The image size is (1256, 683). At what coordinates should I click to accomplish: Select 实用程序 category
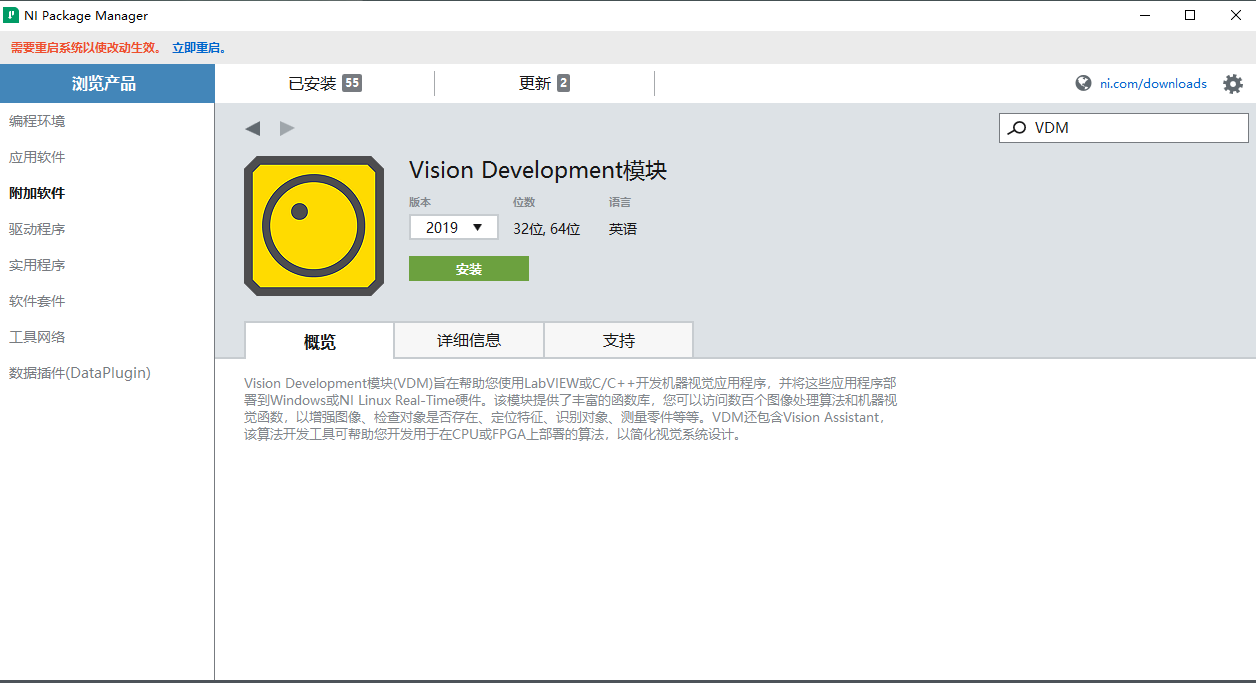(x=37, y=265)
